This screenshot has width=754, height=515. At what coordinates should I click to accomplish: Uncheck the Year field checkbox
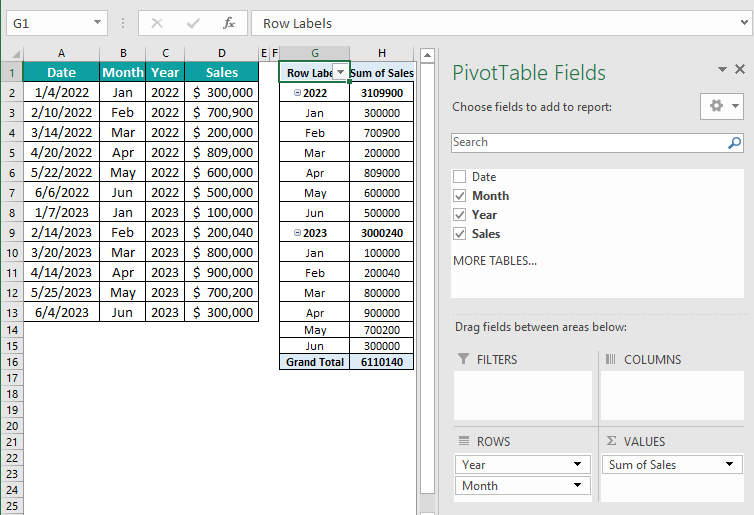tap(460, 214)
